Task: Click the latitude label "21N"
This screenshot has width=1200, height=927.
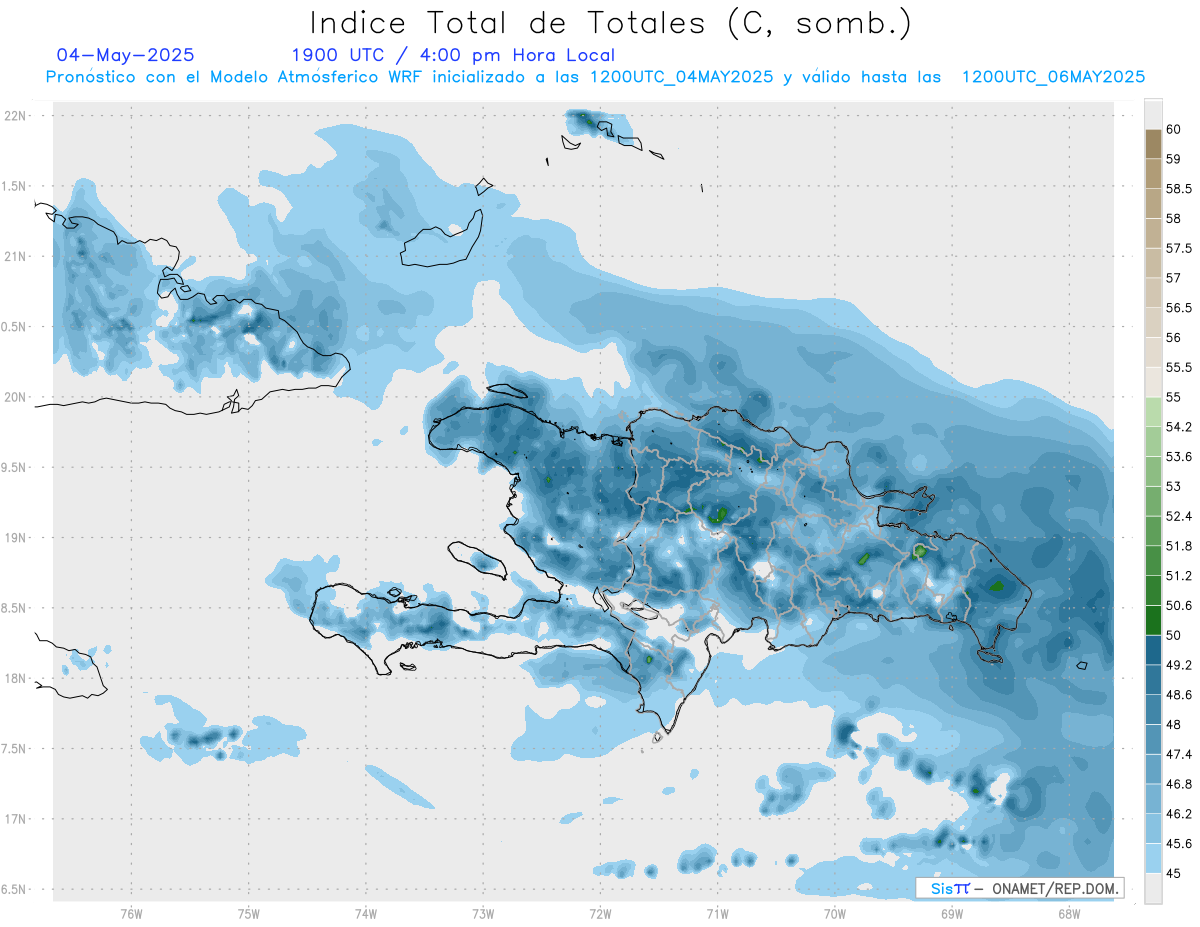Action: (16, 256)
